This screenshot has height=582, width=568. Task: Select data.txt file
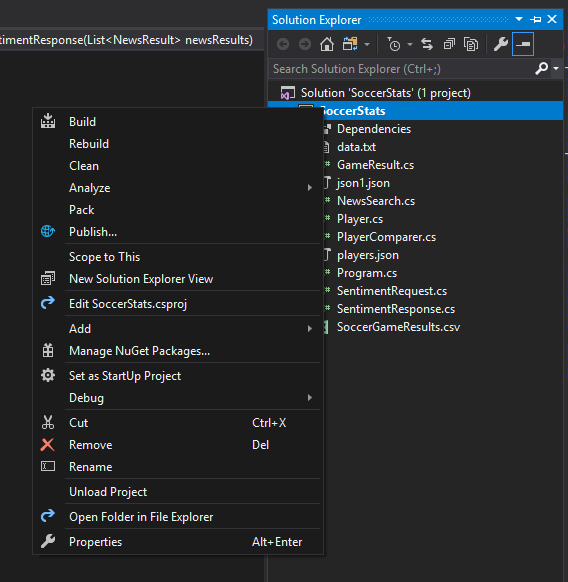pyautogui.click(x=356, y=147)
